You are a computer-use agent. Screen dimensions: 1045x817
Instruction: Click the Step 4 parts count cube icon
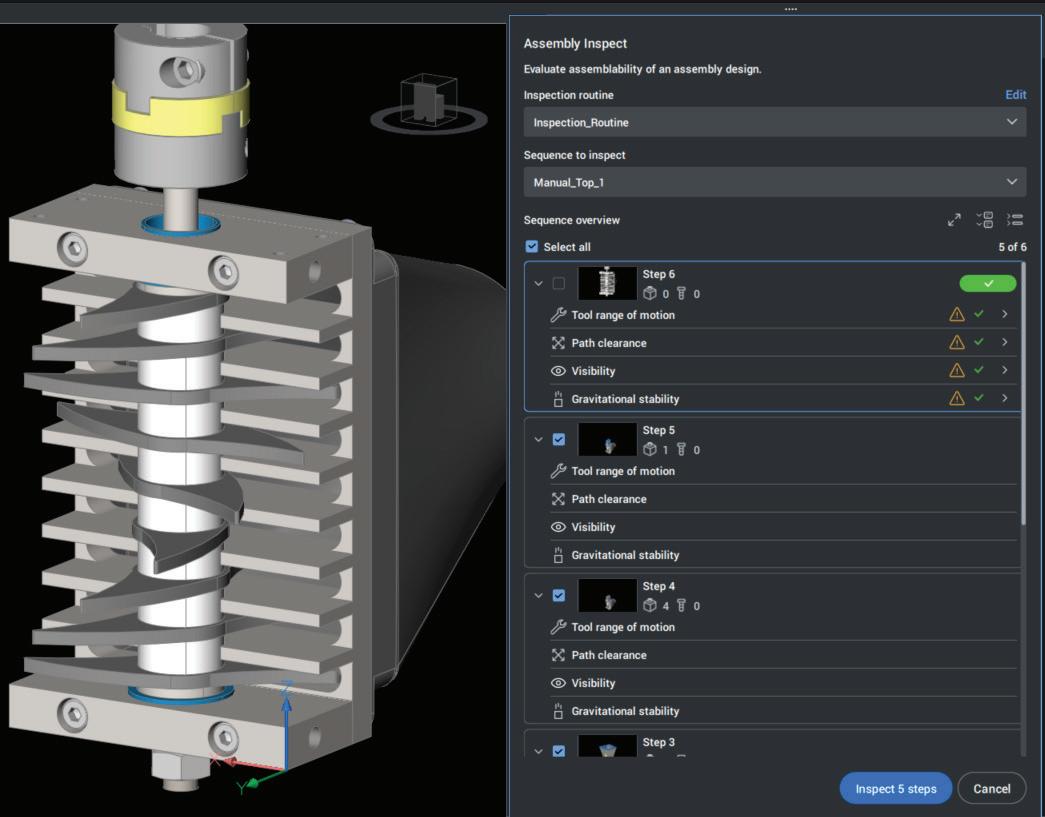650,605
